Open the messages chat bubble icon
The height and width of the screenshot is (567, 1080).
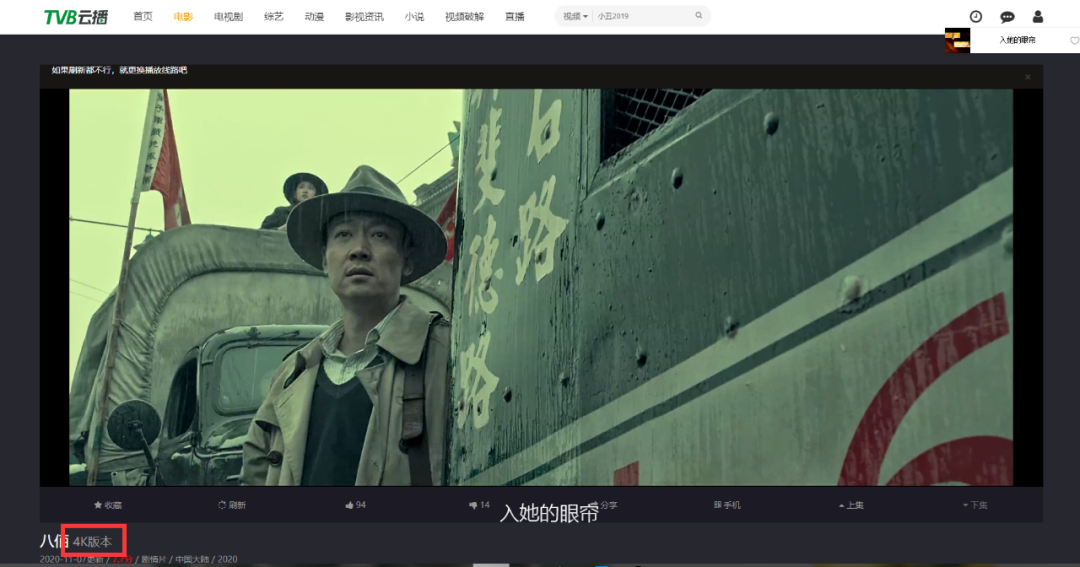(1007, 17)
